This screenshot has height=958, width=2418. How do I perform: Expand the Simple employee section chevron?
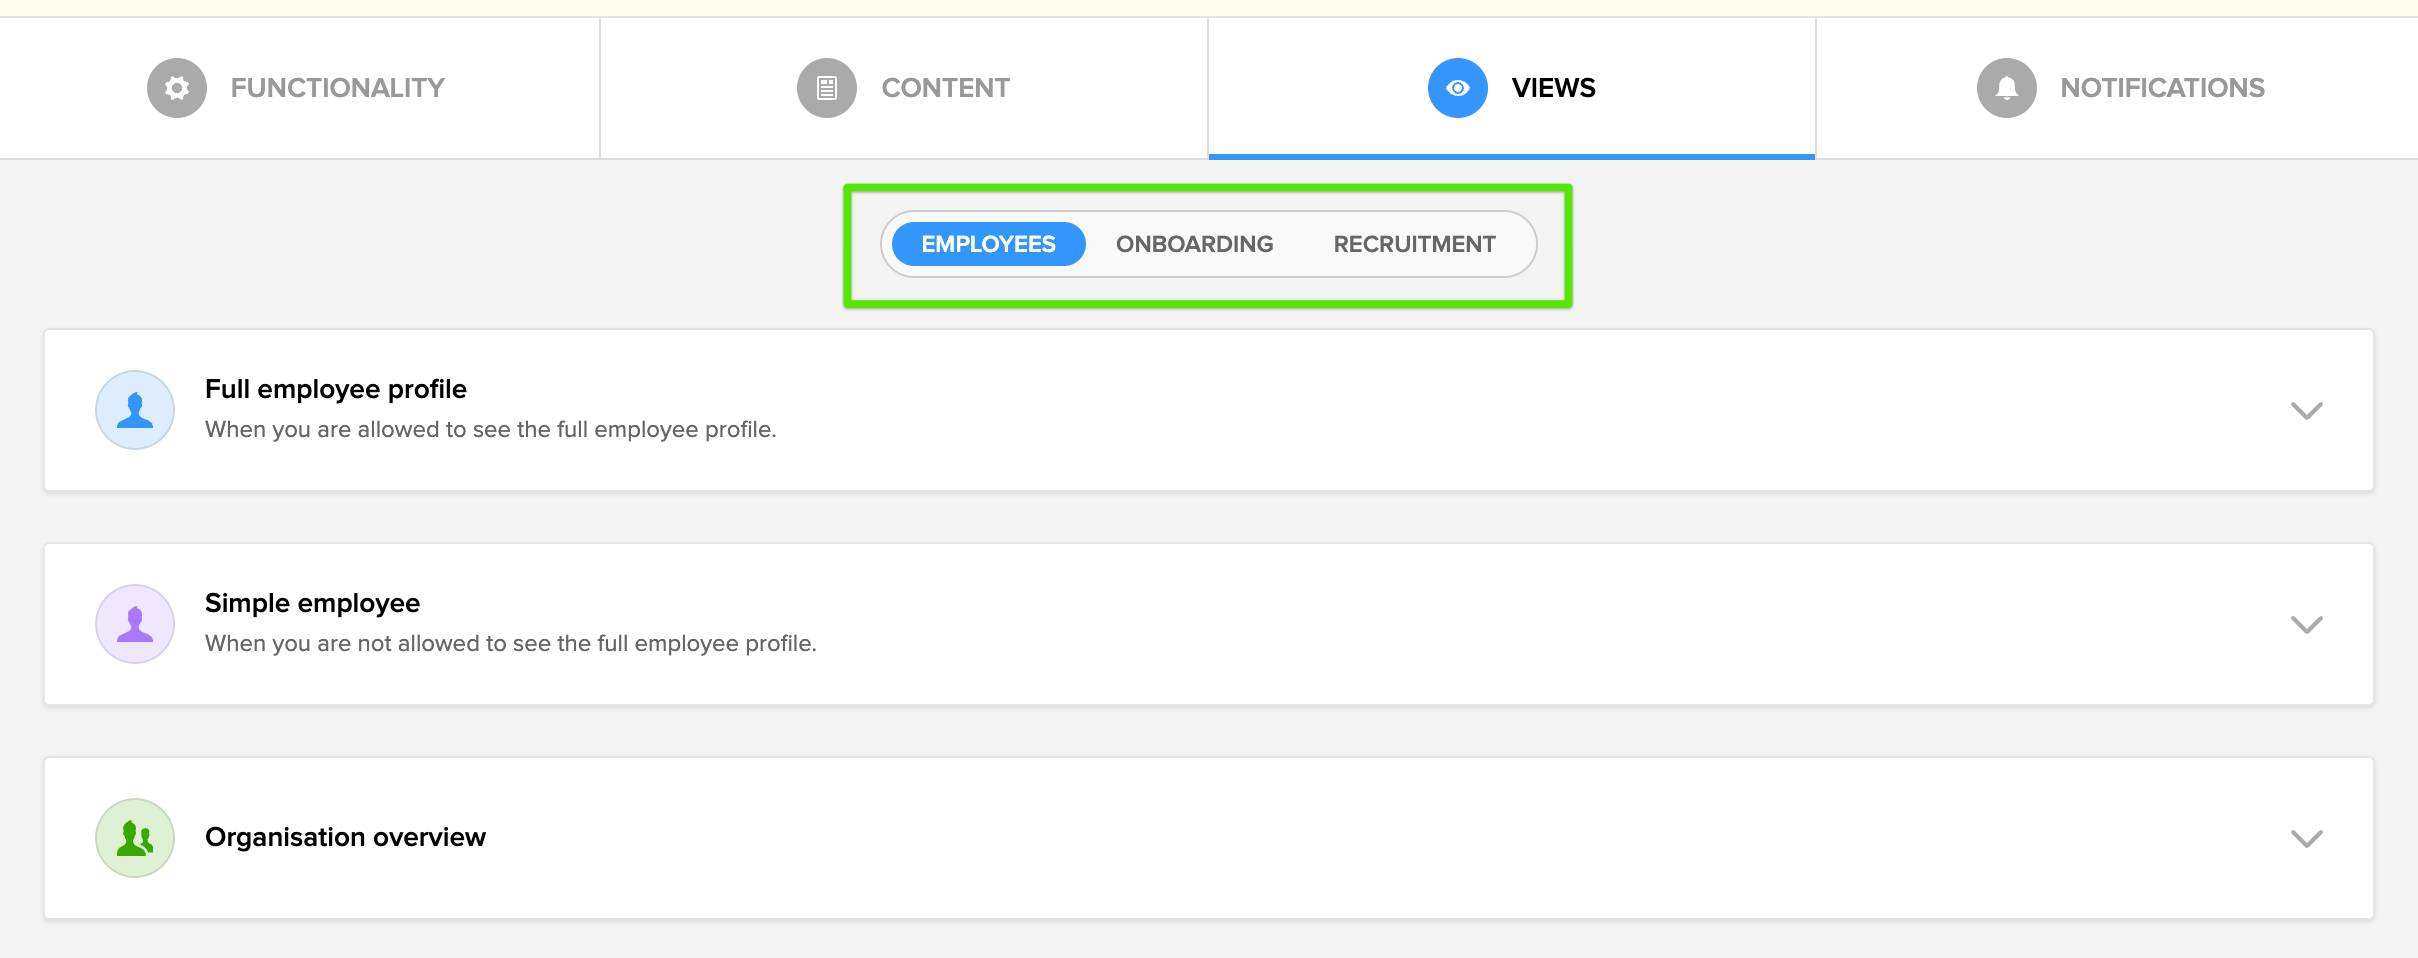coord(2306,625)
